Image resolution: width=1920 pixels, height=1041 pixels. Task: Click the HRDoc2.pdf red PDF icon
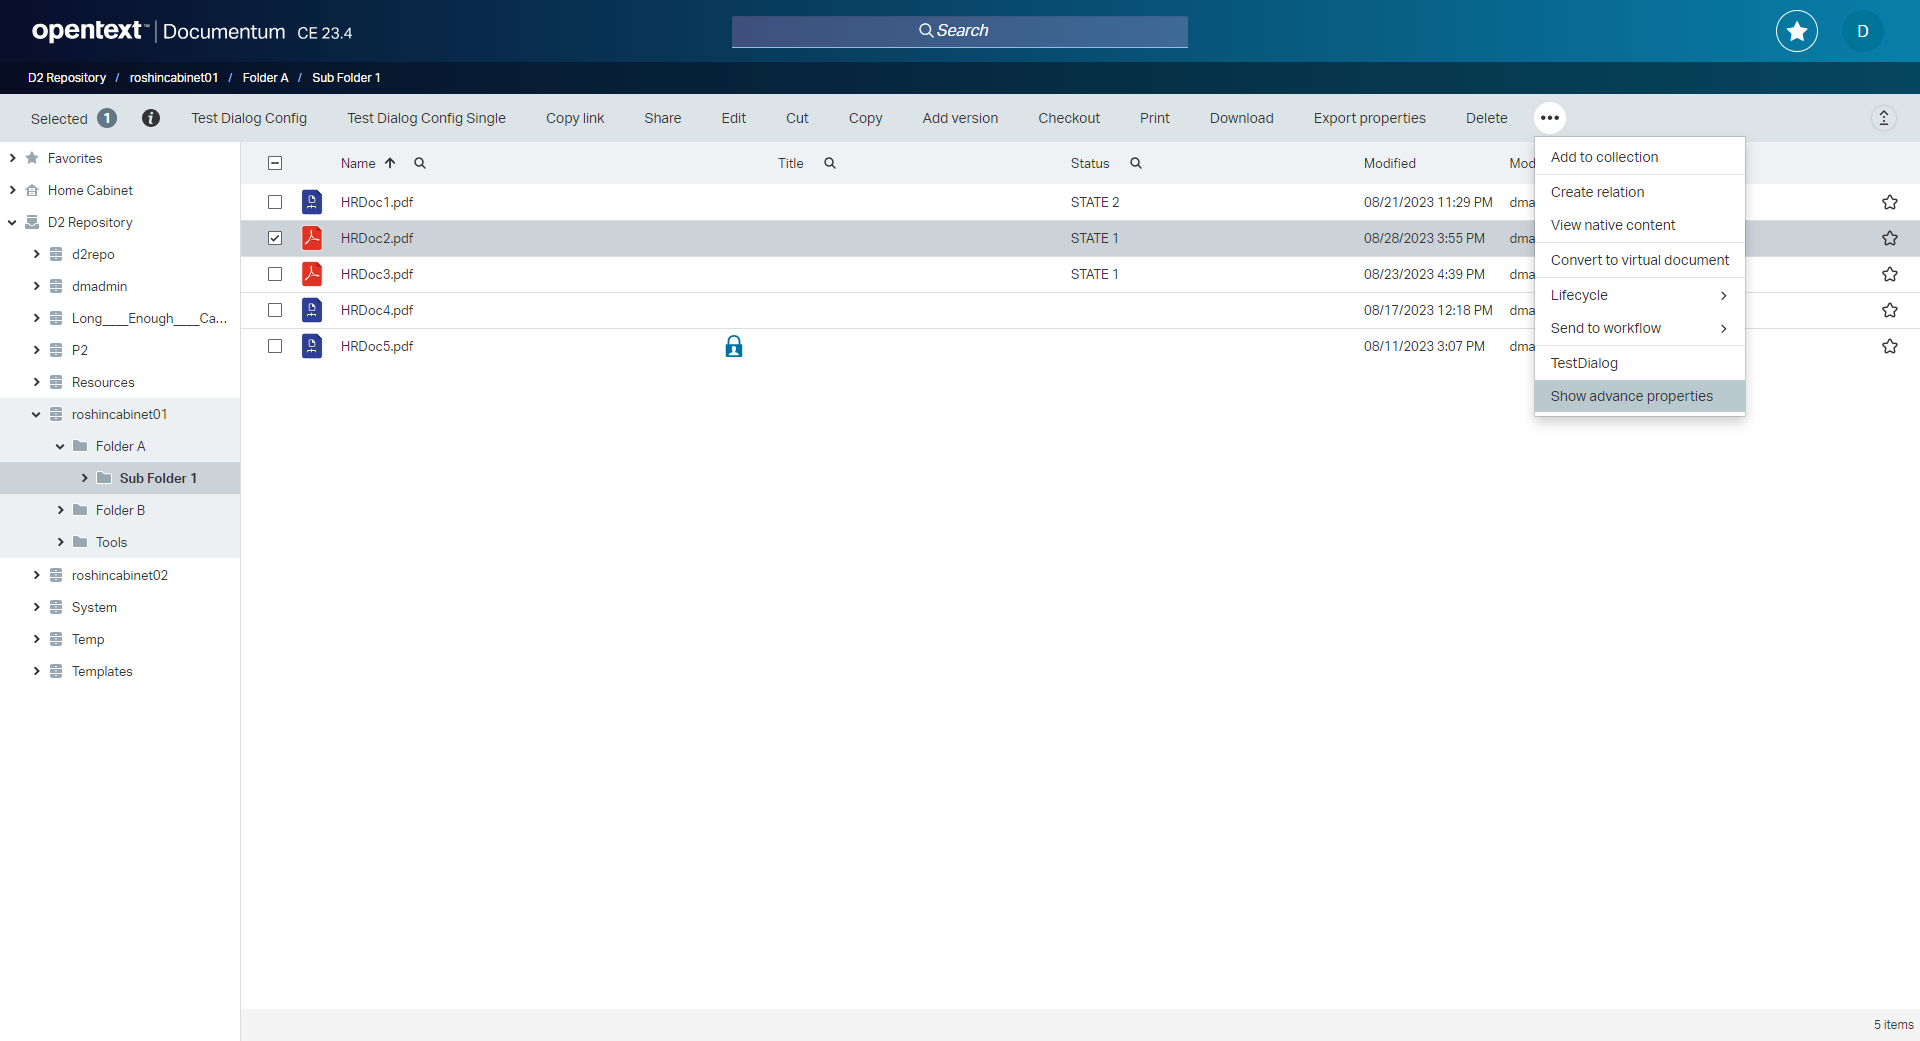click(x=312, y=238)
